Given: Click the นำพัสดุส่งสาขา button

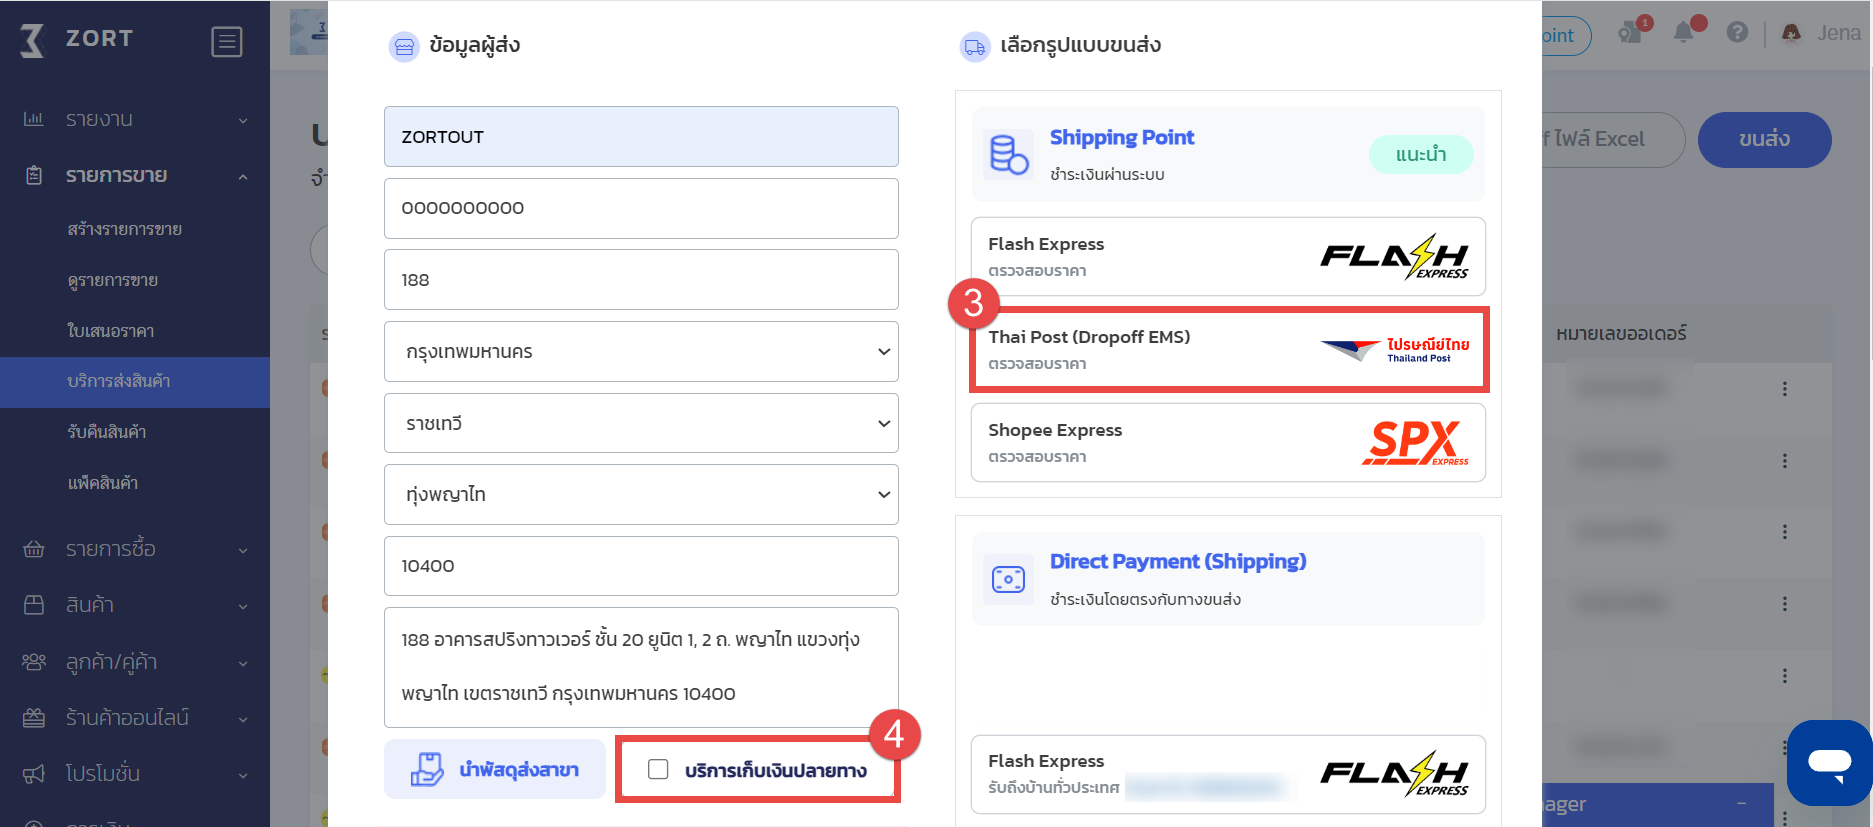Looking at the screenshot, I should tap(495, 769).
